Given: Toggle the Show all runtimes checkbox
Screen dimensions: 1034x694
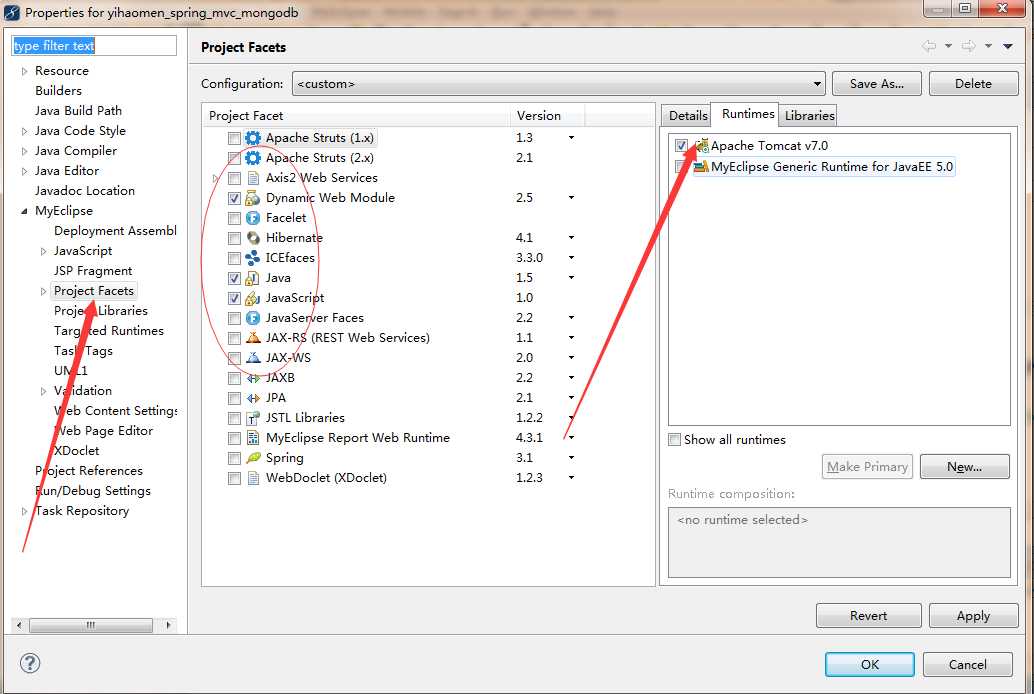Looking at the screenshot, I should tap(675, 439).
